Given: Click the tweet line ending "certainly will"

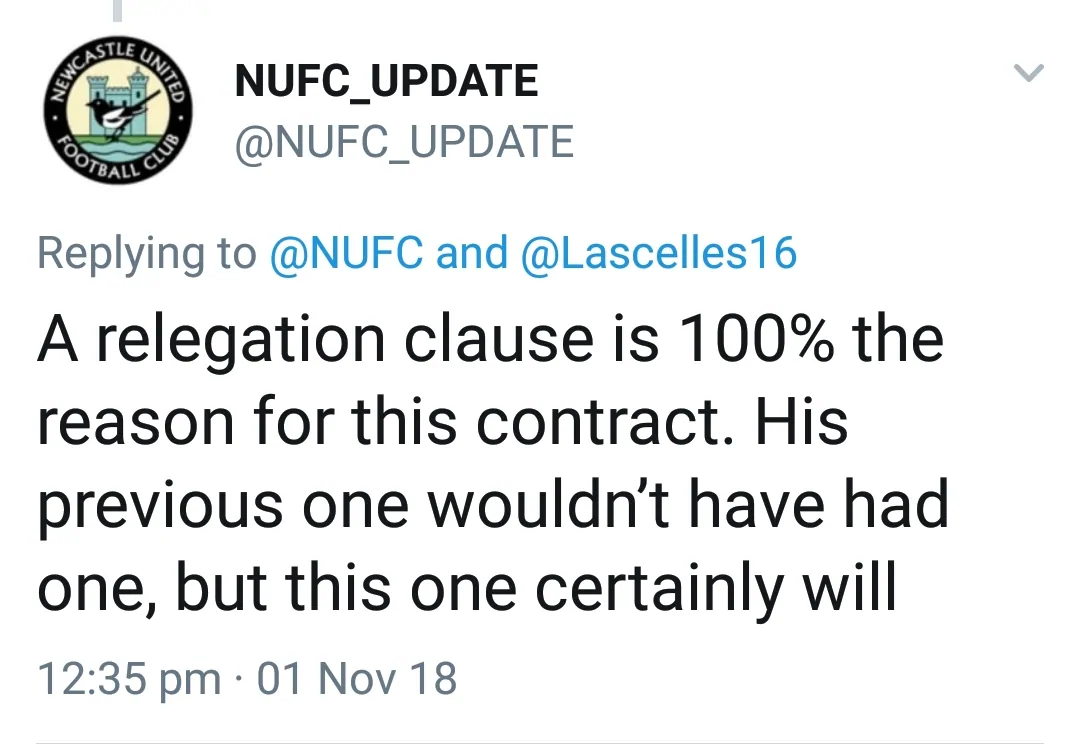Looking at the screenshot, I should pyautogui.click(x=466, y=588).
